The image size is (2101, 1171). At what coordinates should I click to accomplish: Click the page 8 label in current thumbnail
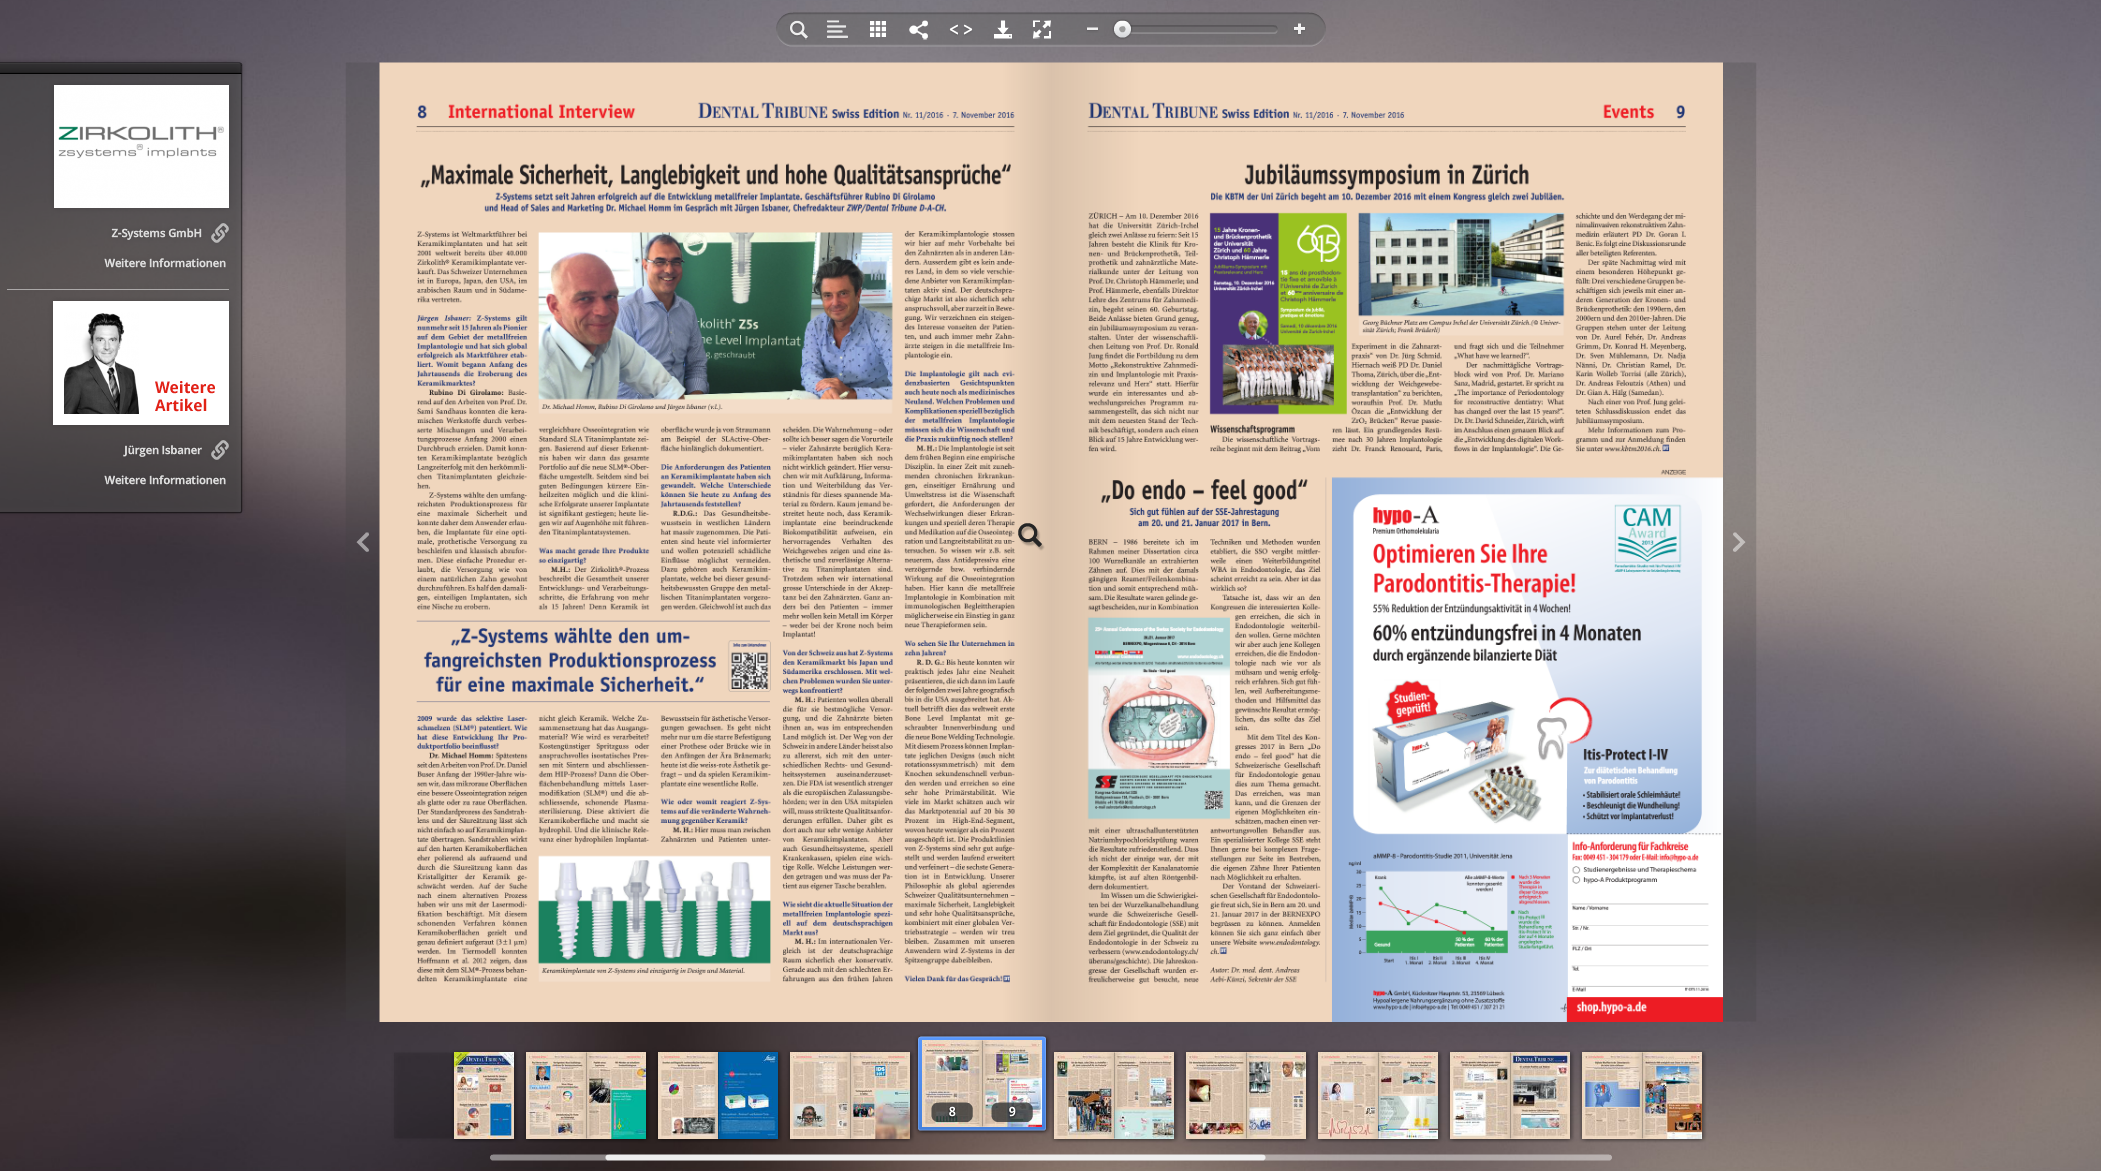(951, 1111)
